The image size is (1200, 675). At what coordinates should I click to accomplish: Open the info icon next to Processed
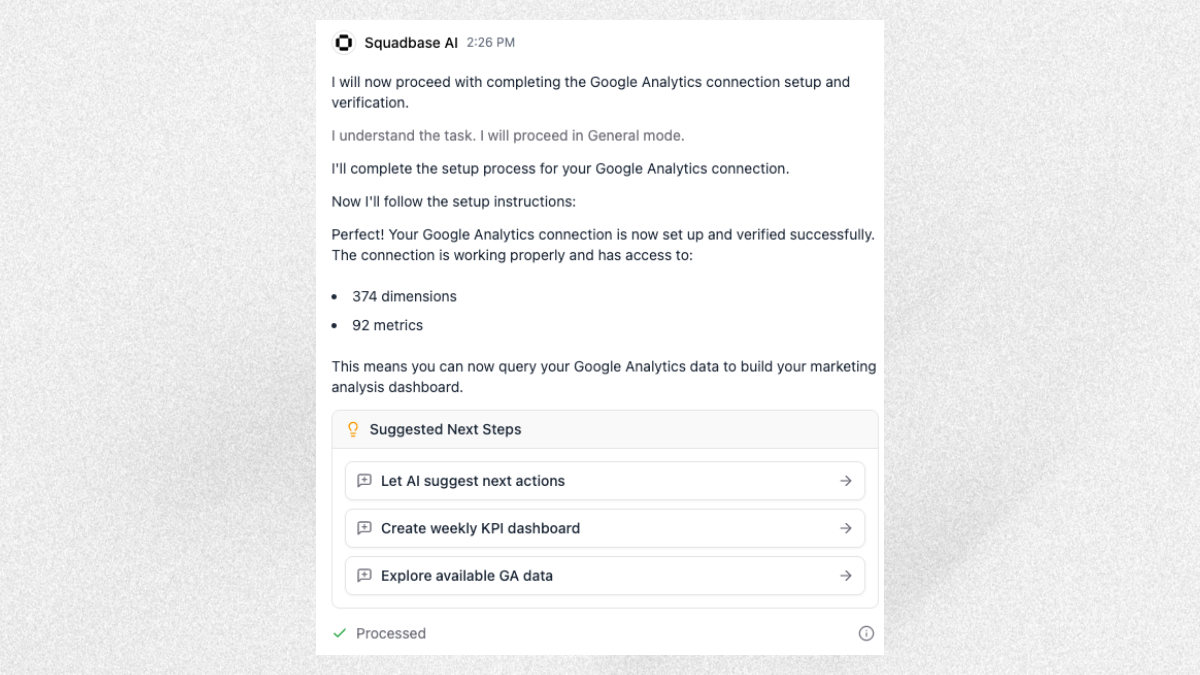[866, 633]
